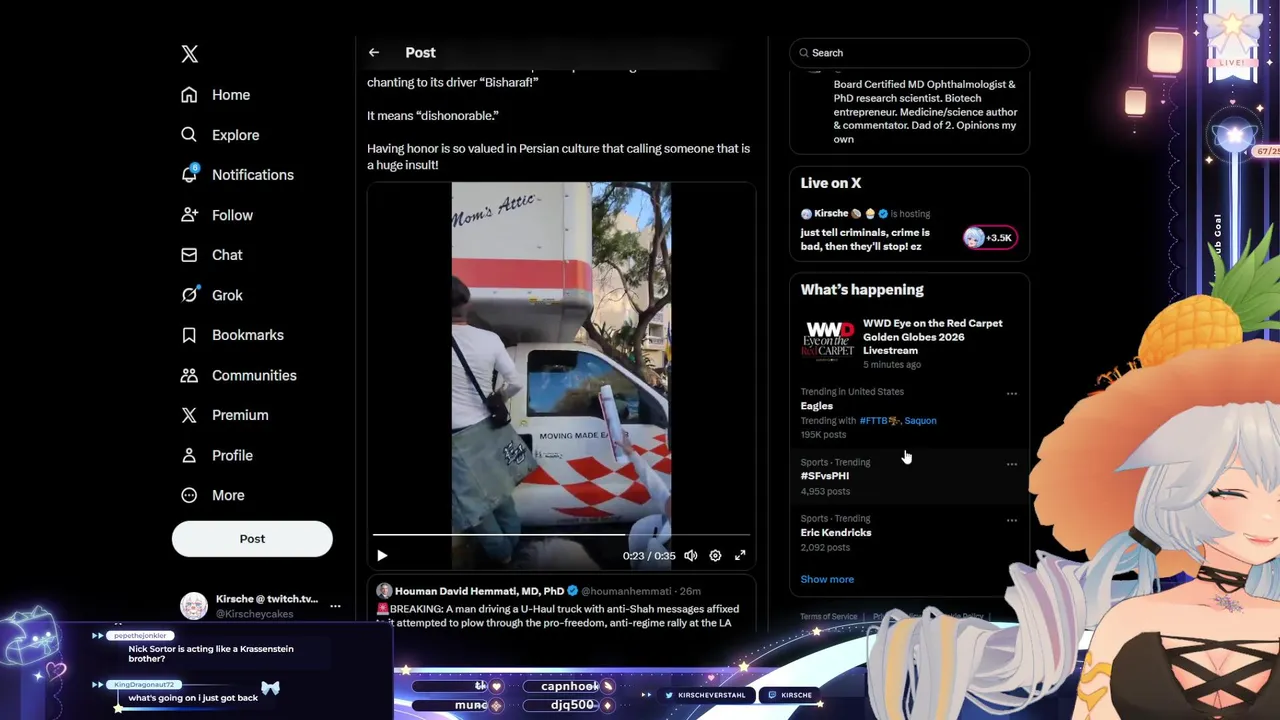The image size is (1280, 720).
Task: Open the More menu label
Action: click(228, 495)
